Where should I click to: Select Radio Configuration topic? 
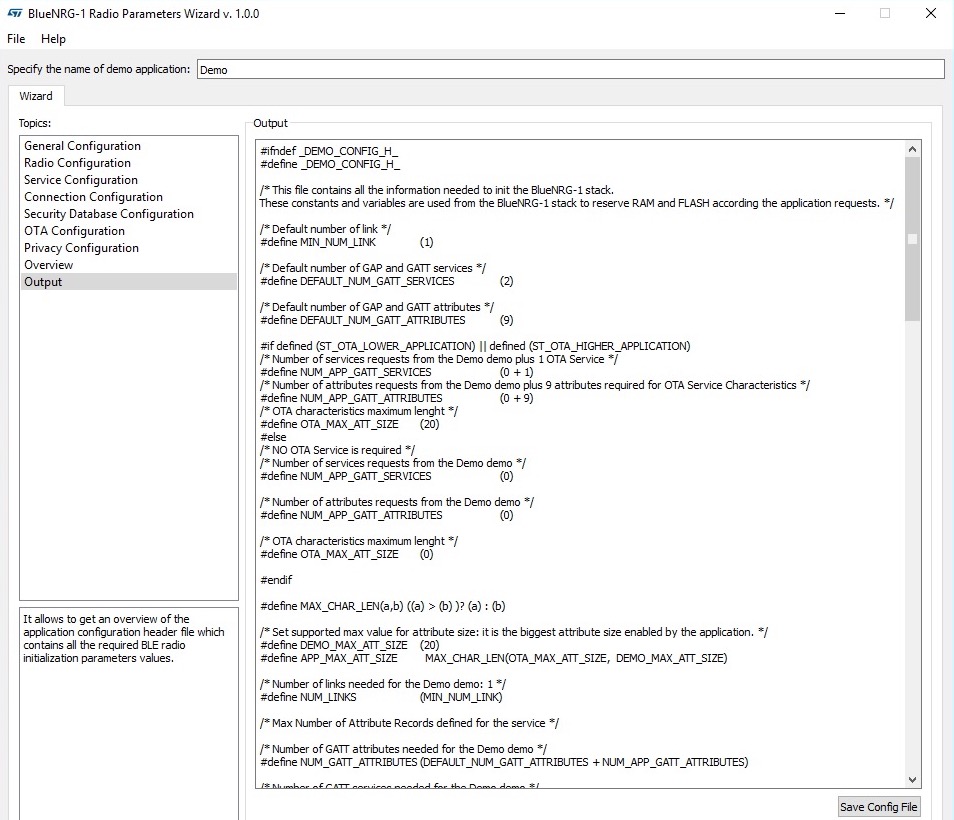(77, 163)
